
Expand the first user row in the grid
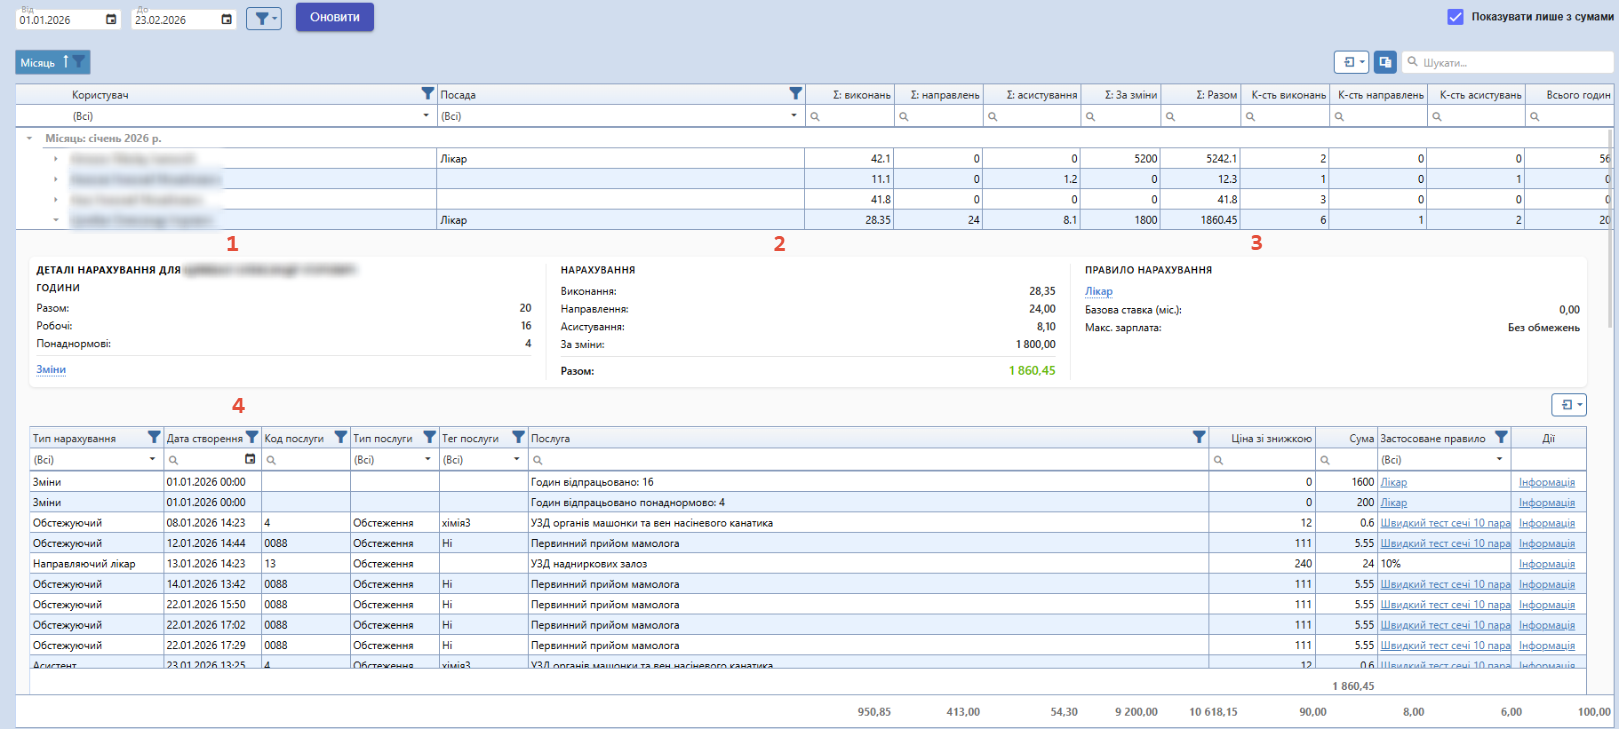click(x=56, y=159)
